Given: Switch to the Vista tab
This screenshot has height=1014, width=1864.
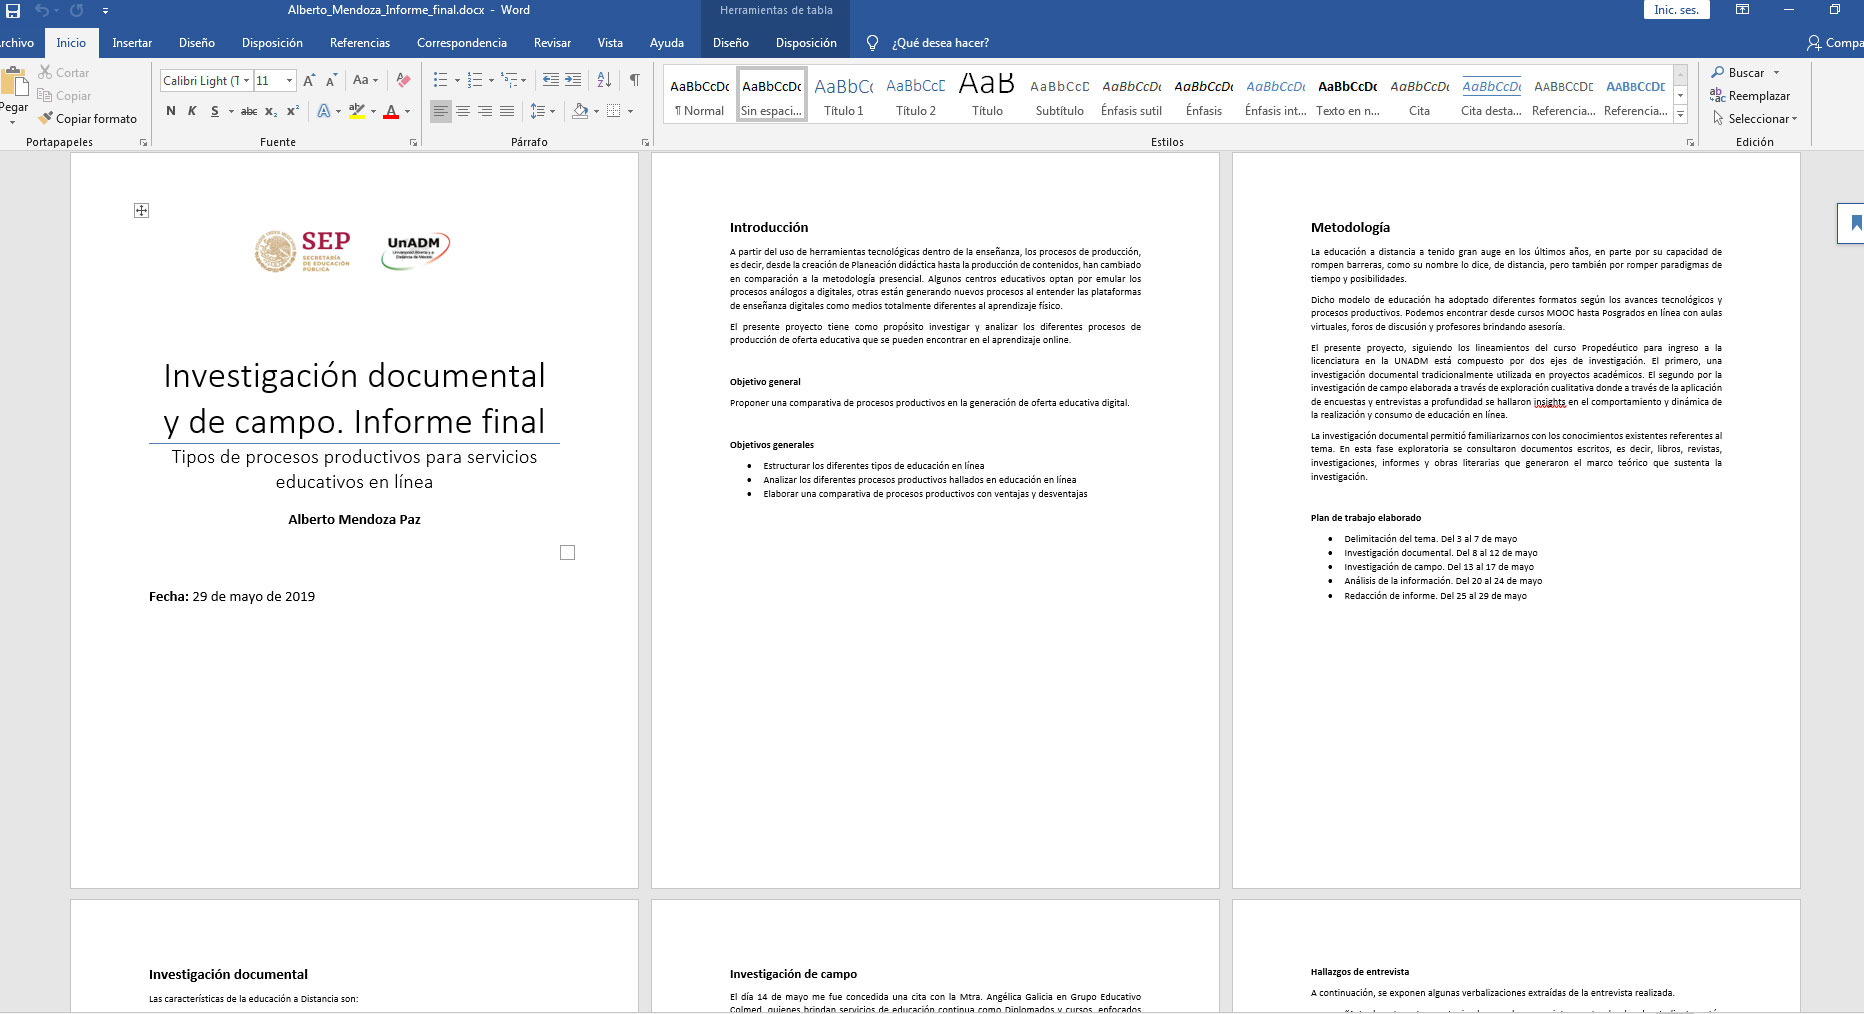Looking at the screenshot, I should tap(610, 43).
